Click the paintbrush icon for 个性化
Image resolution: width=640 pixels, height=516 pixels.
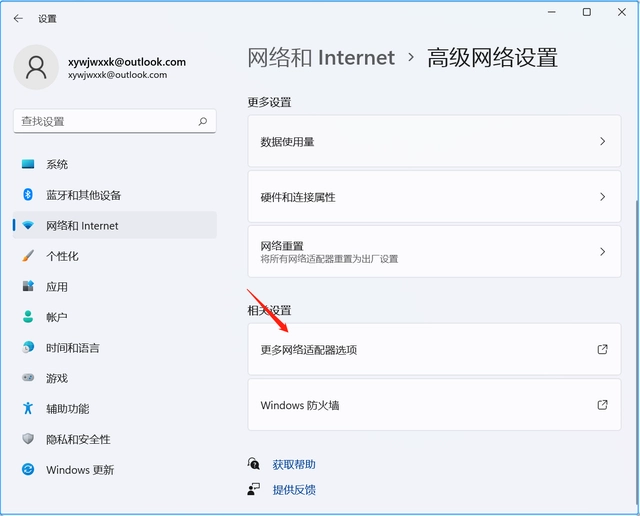(x=28, y=256)
